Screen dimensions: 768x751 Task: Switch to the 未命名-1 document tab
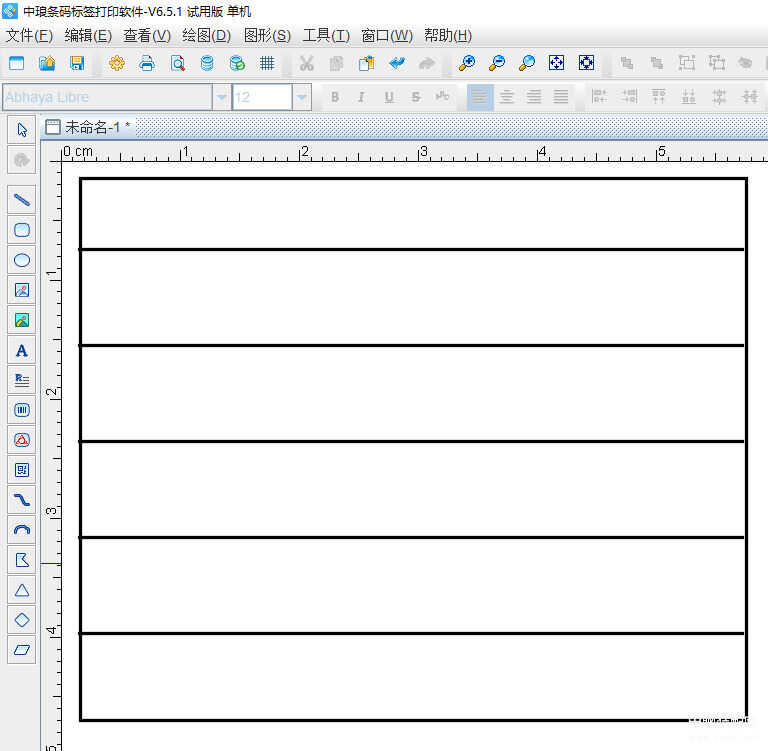click(88, 127)
